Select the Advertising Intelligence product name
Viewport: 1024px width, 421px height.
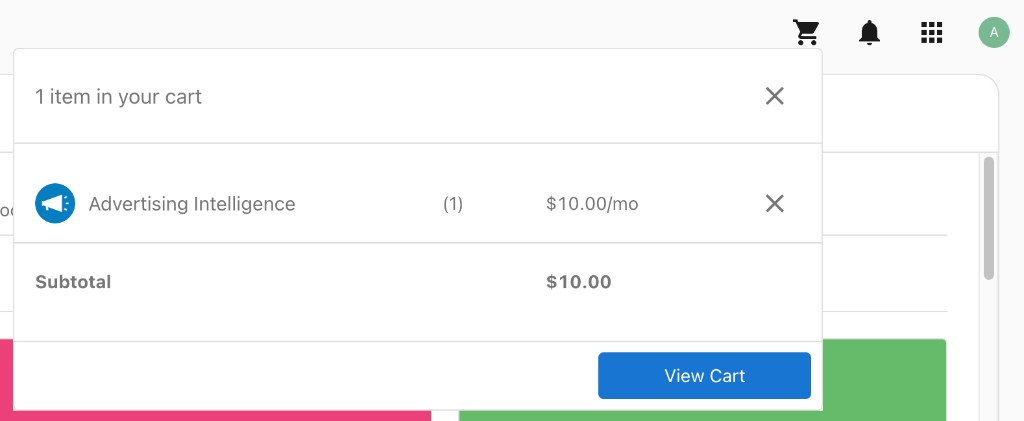pos(192,204)
